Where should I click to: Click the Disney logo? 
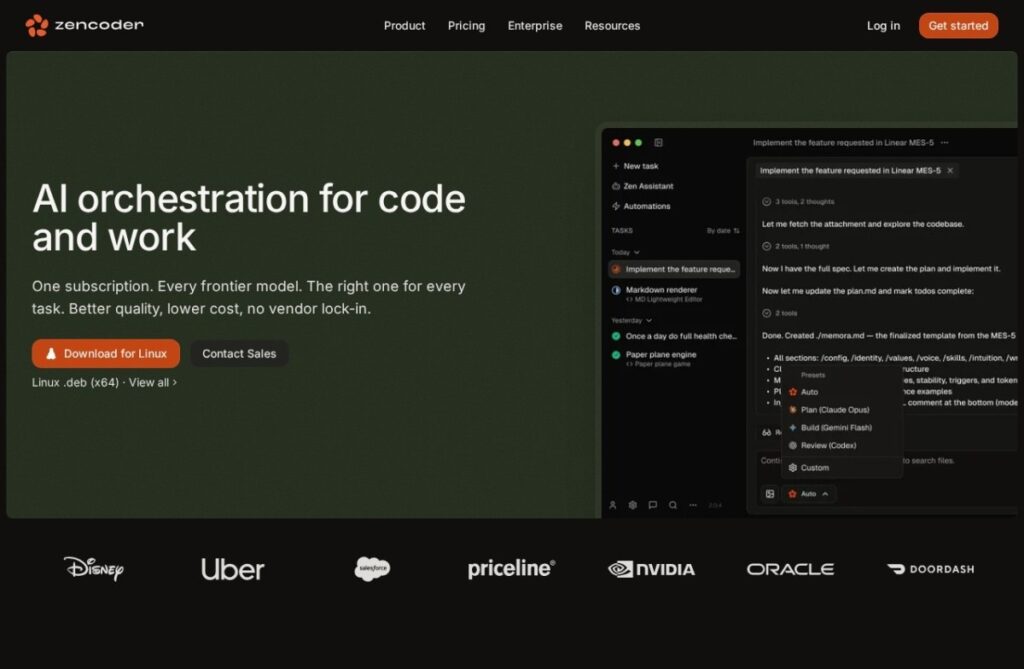93,568
